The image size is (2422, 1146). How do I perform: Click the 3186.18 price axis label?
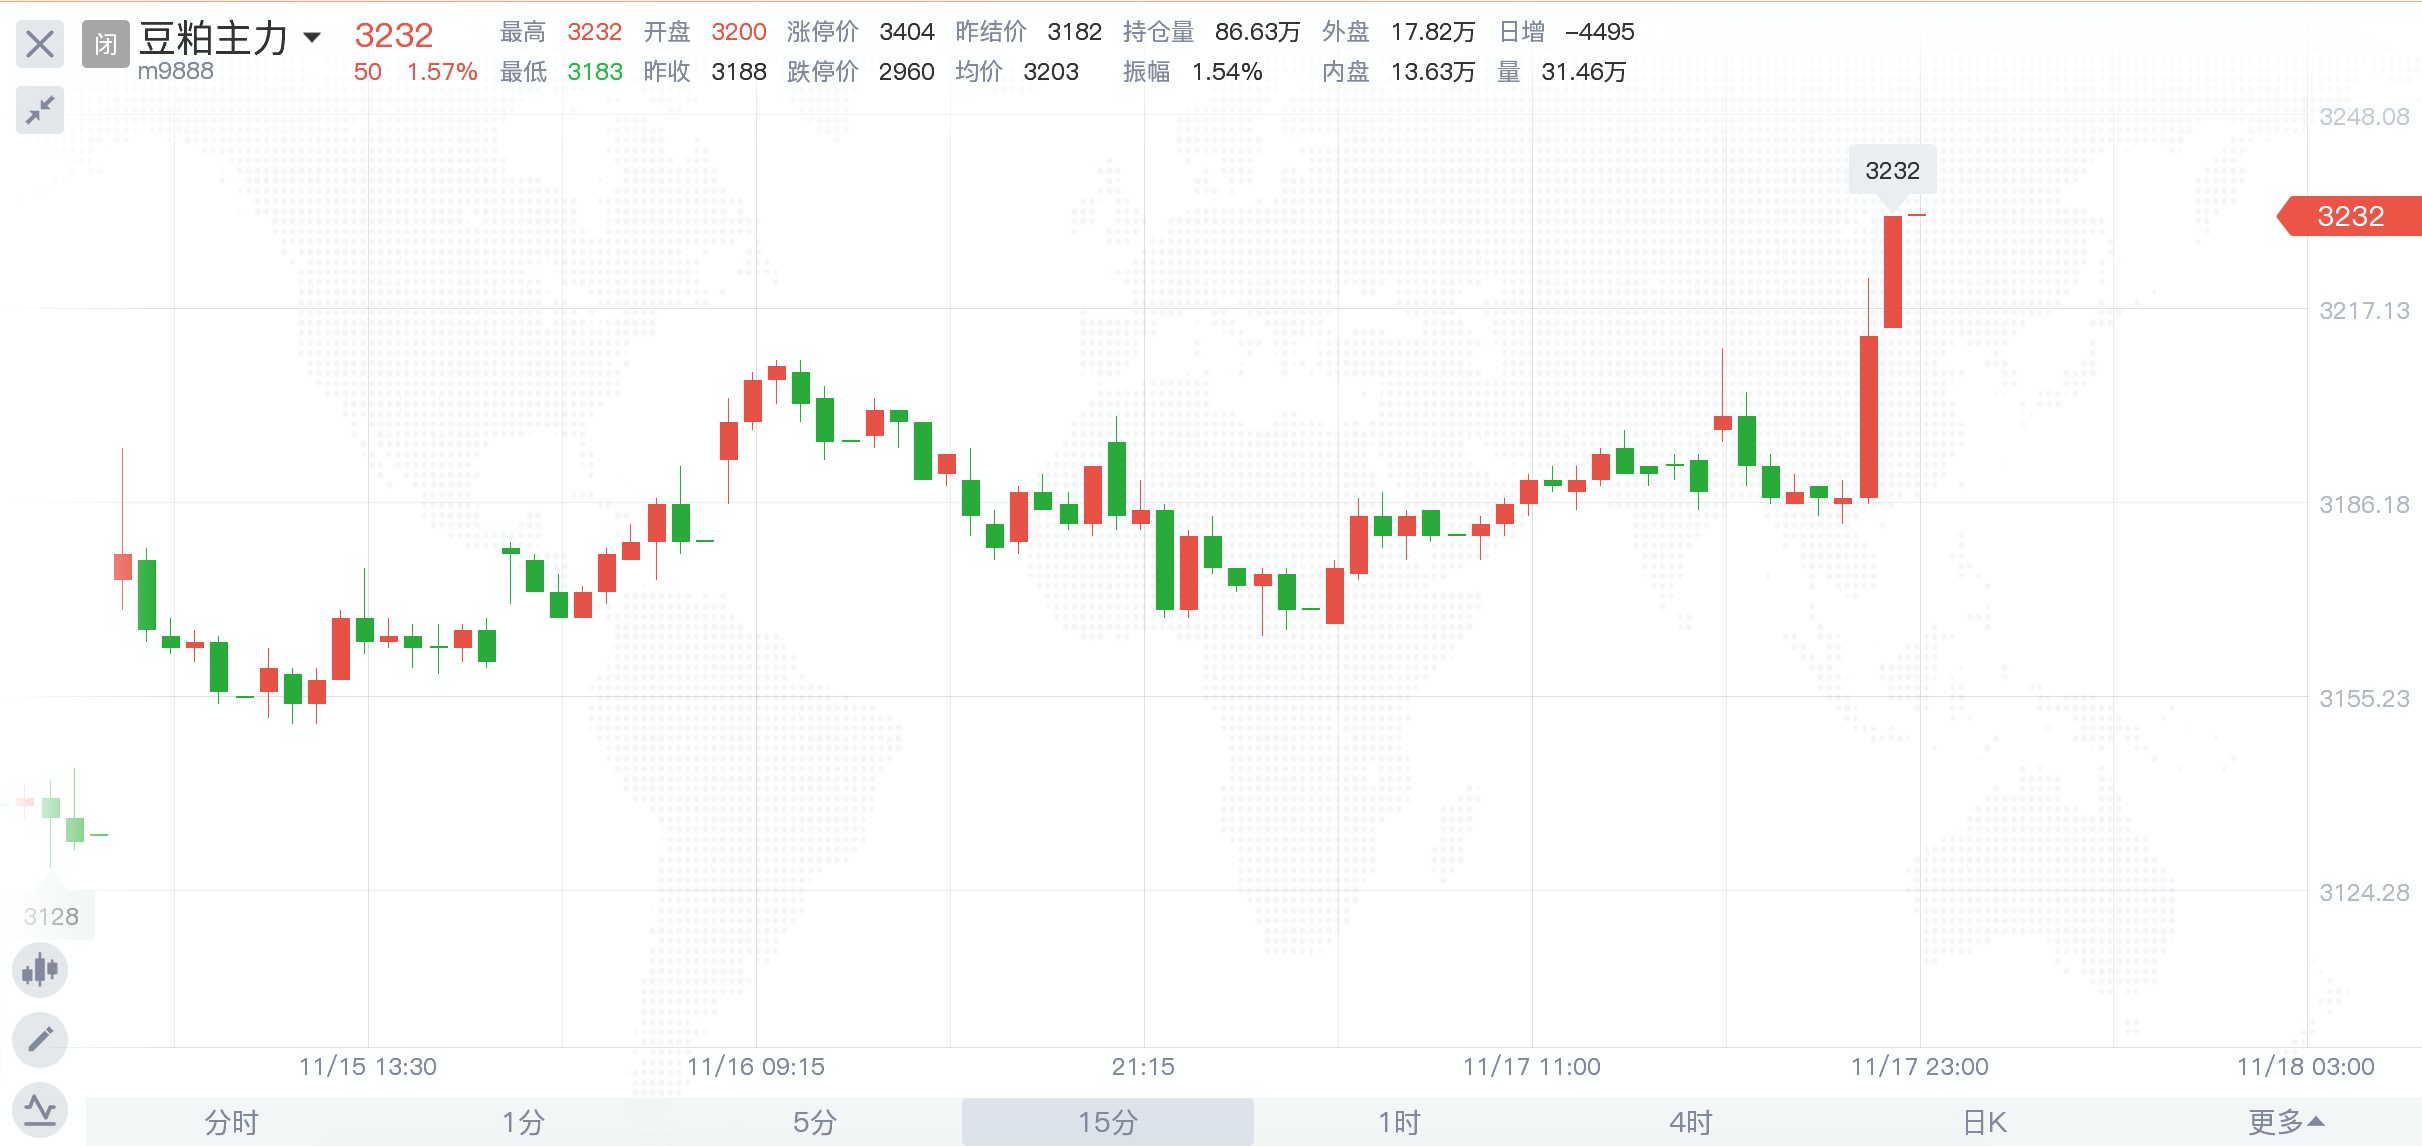(2364, 505)
